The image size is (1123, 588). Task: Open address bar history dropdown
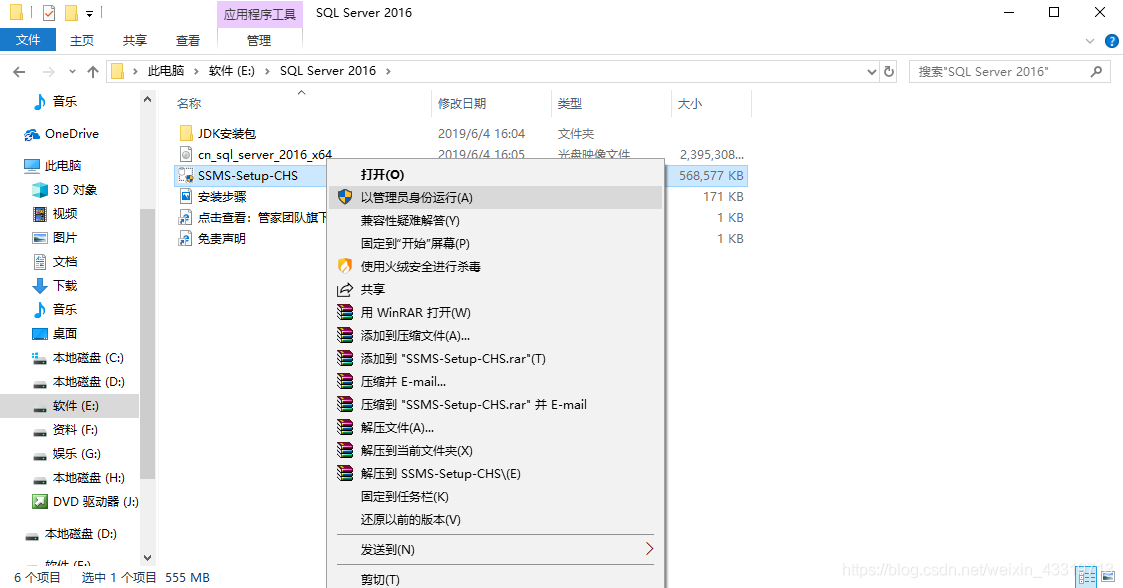(x=872, y=72)
